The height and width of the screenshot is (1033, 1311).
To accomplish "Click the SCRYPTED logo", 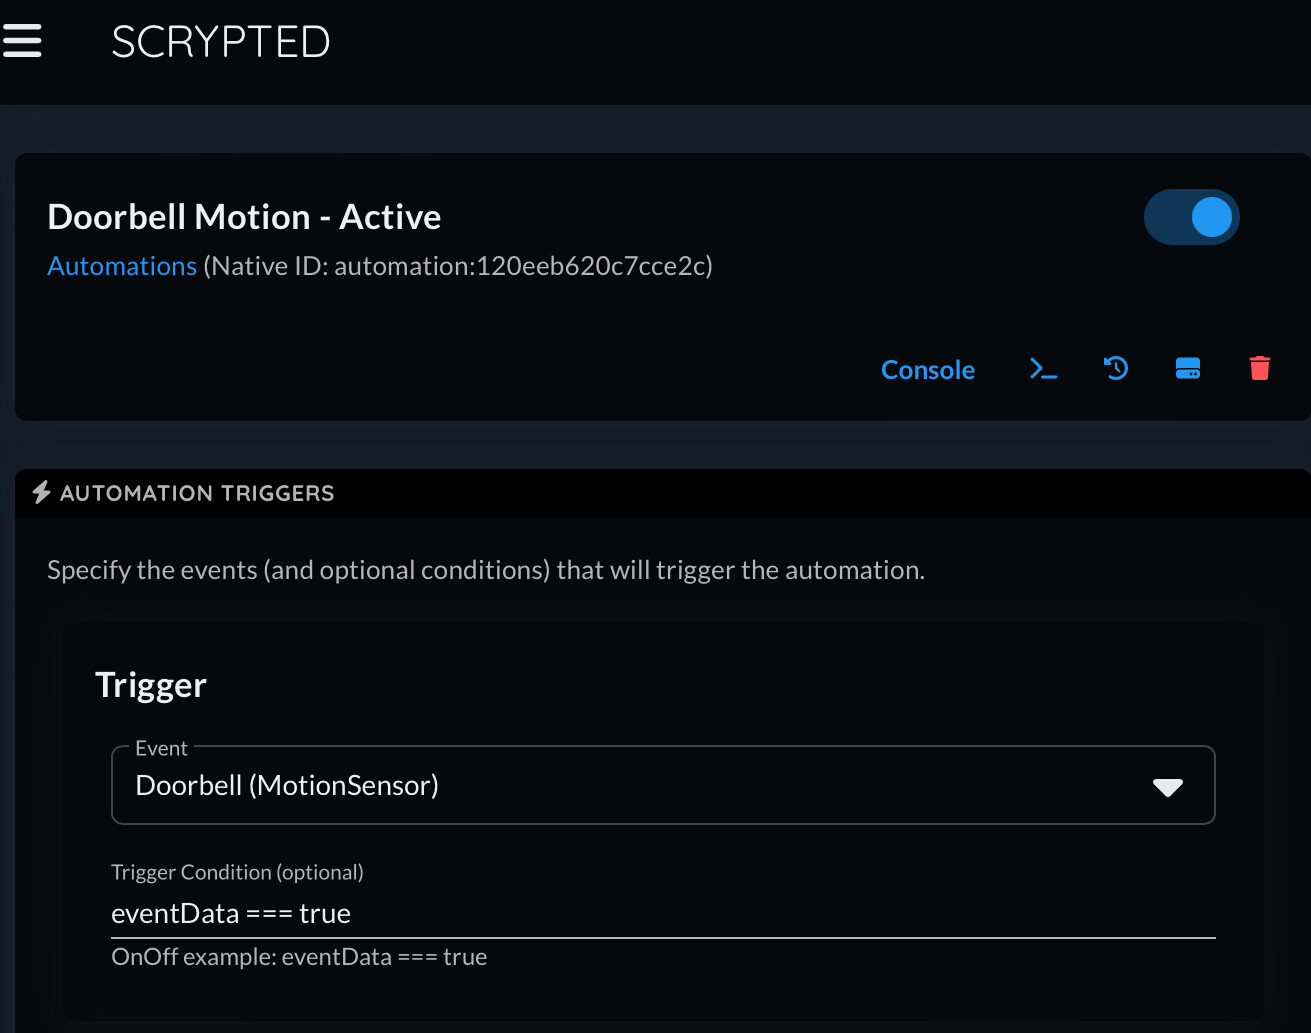I will 220,42.
